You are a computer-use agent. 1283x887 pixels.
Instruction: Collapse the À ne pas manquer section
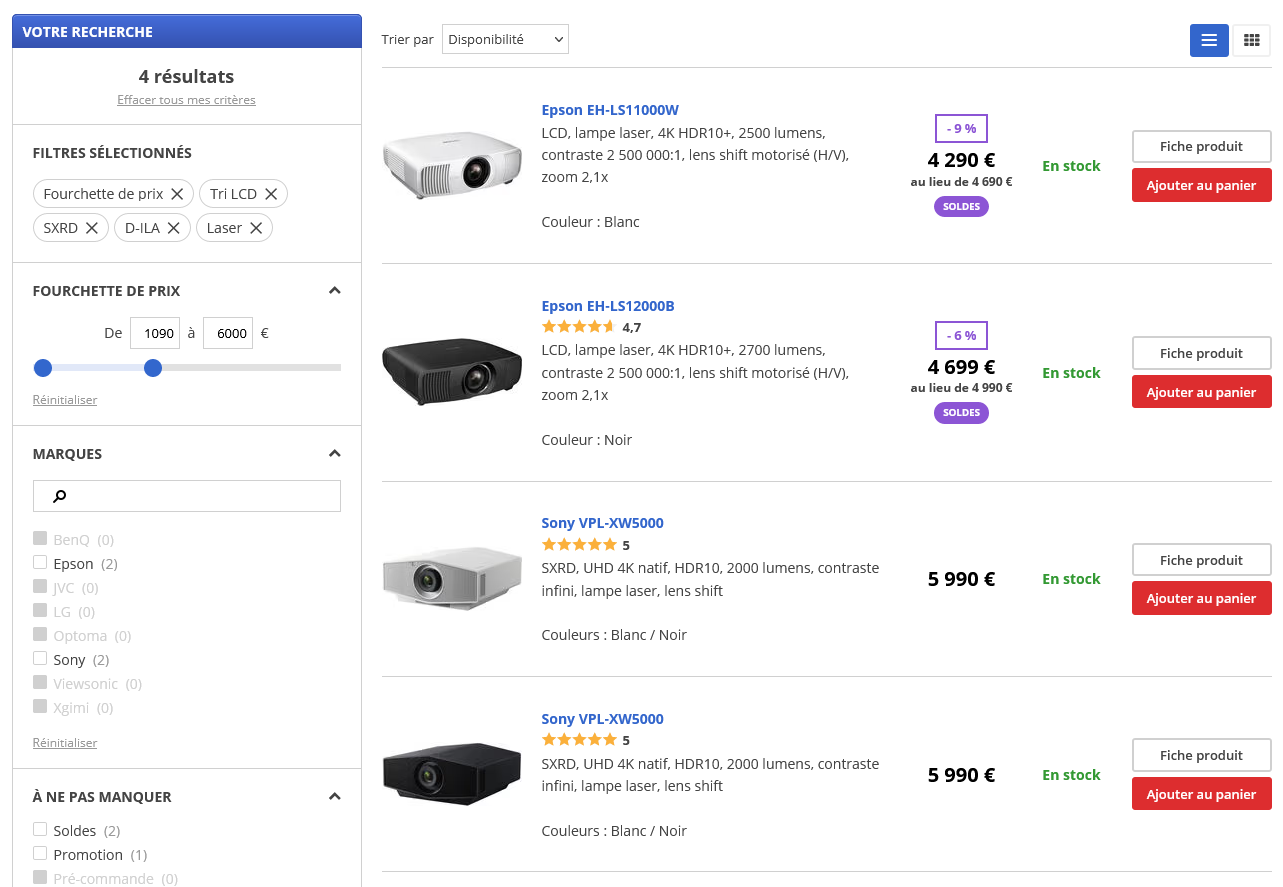(335, 797)
